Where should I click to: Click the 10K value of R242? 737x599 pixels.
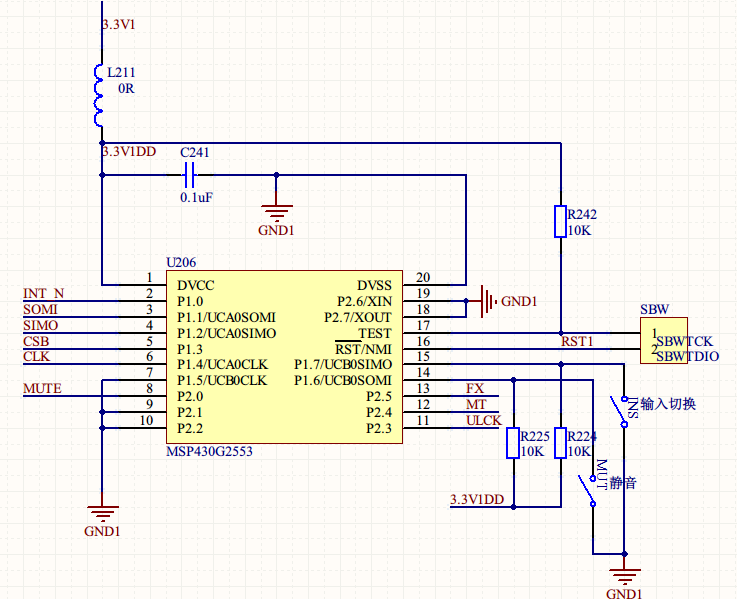(x=579, y=230)
